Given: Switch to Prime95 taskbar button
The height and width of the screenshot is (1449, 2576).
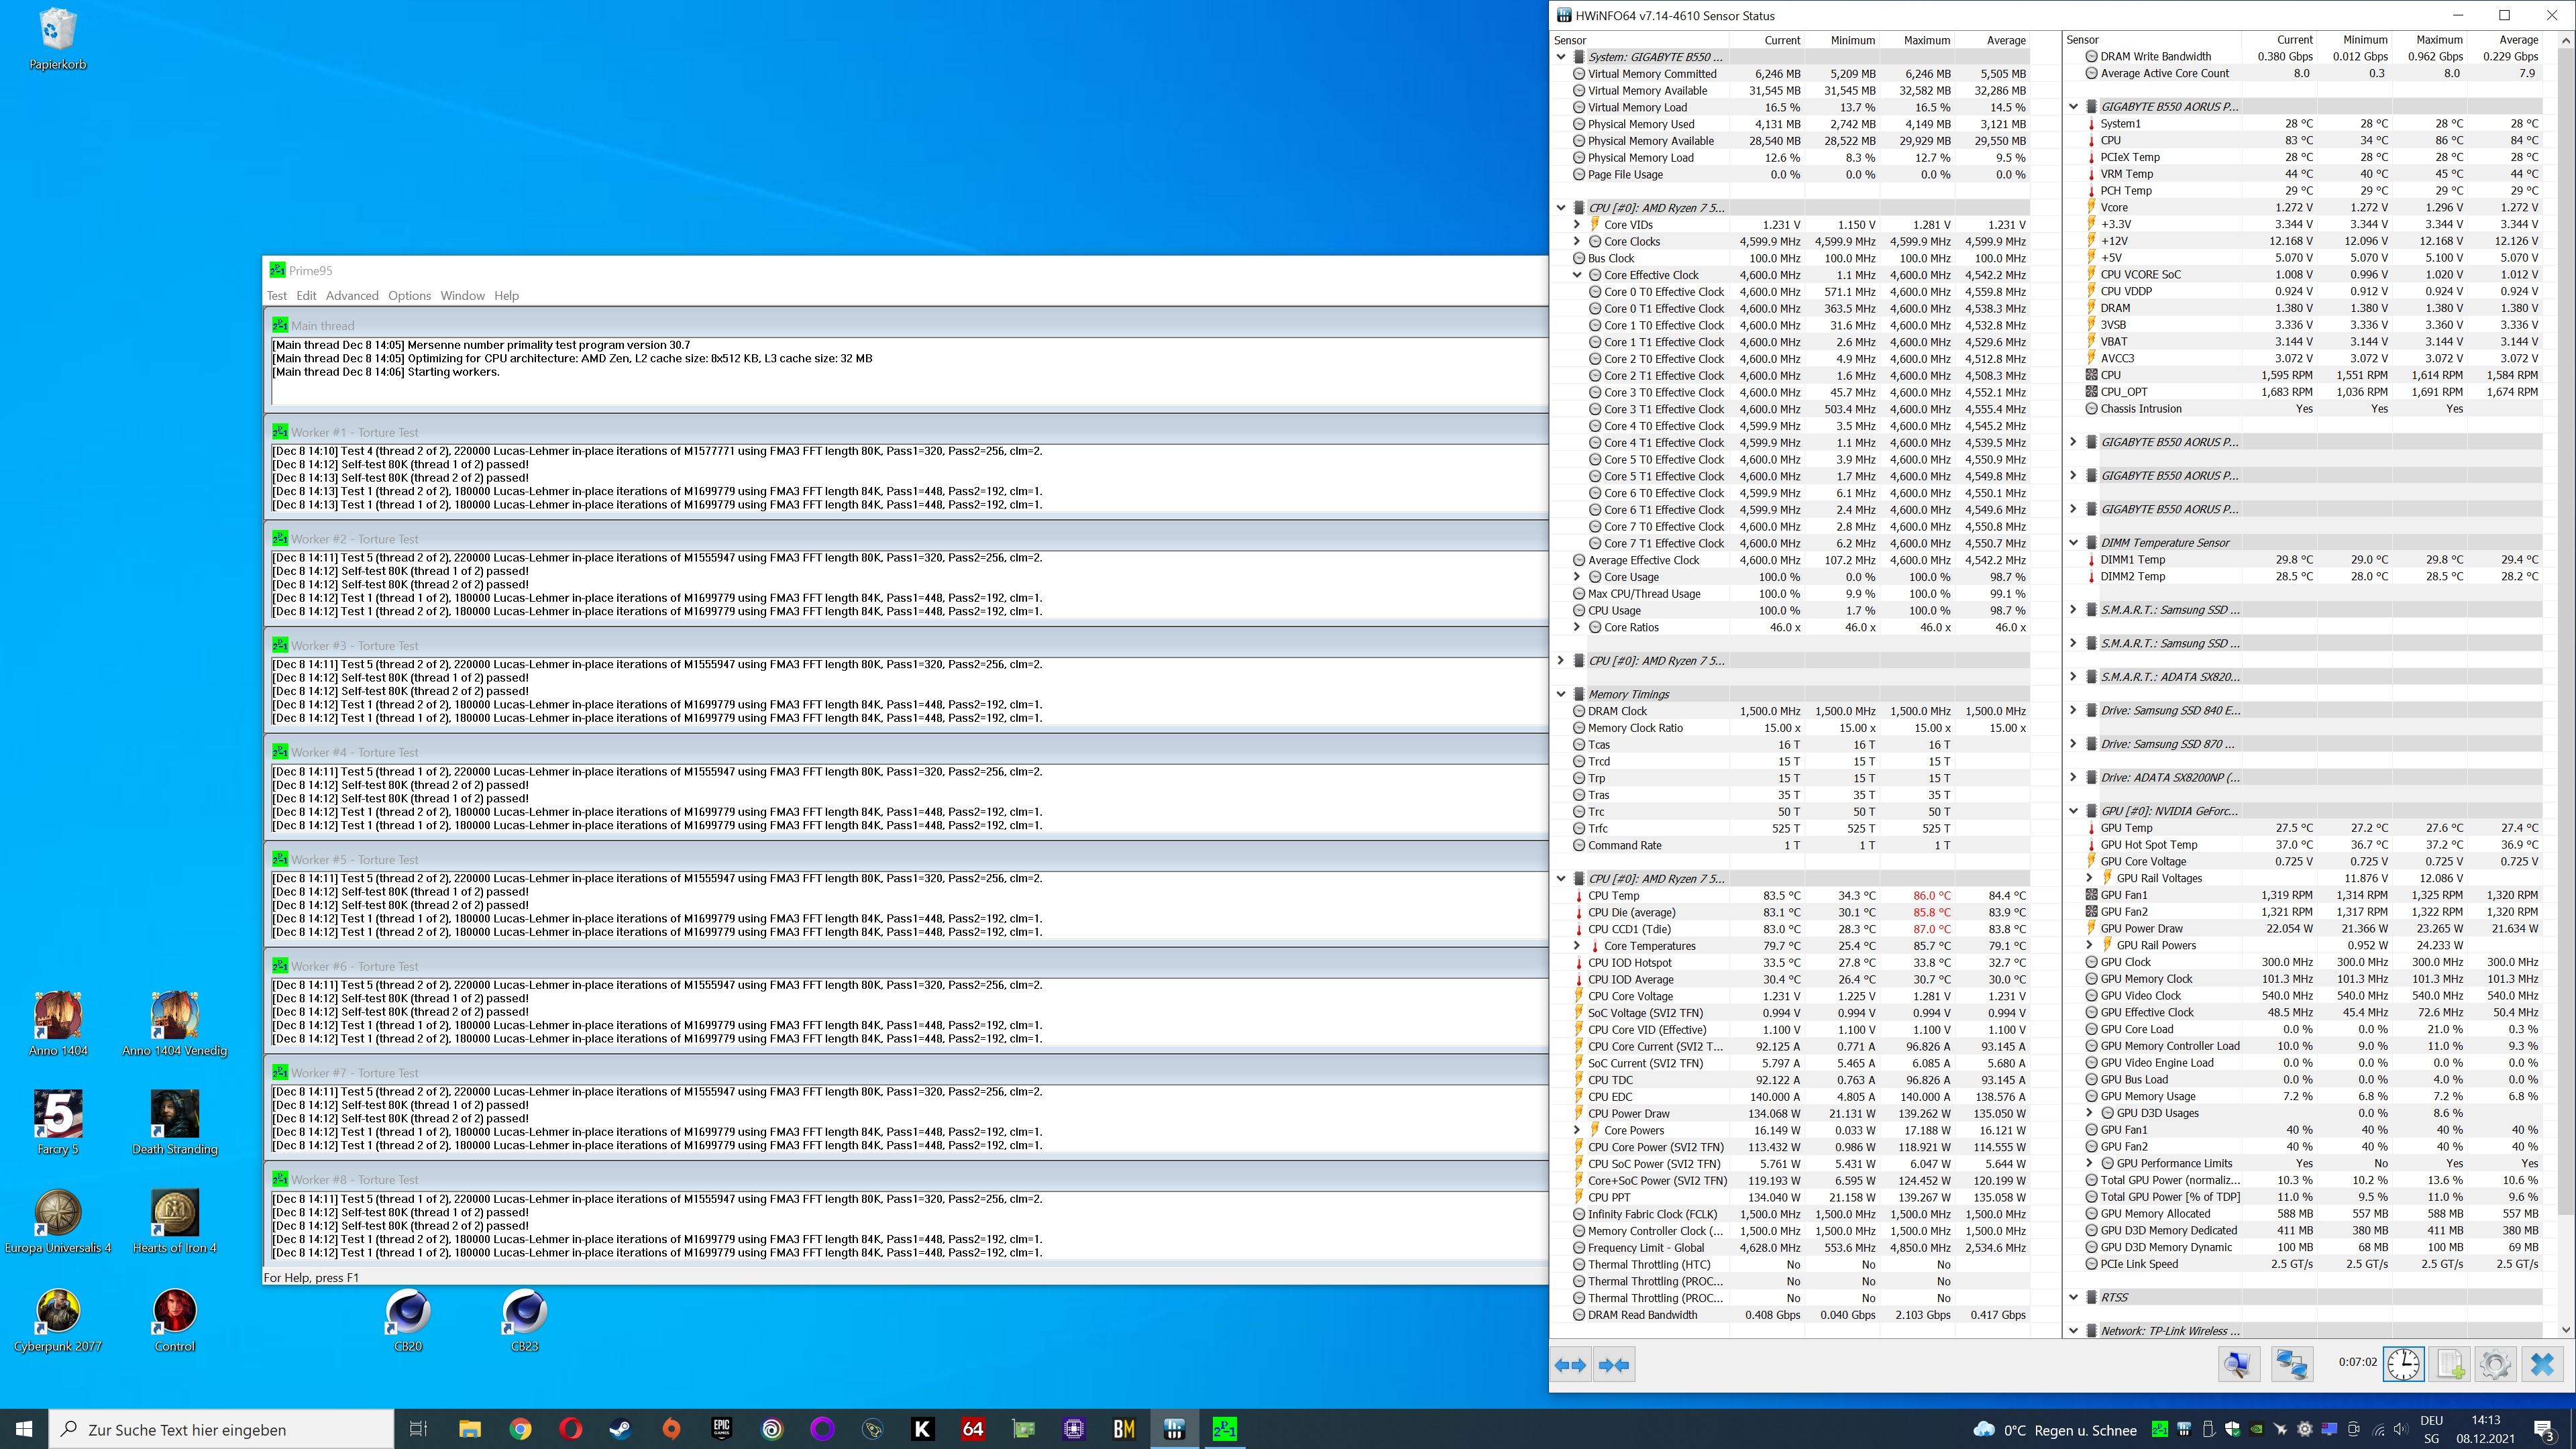Looking at the screenshot, I should click(x=1224, y=1429).
